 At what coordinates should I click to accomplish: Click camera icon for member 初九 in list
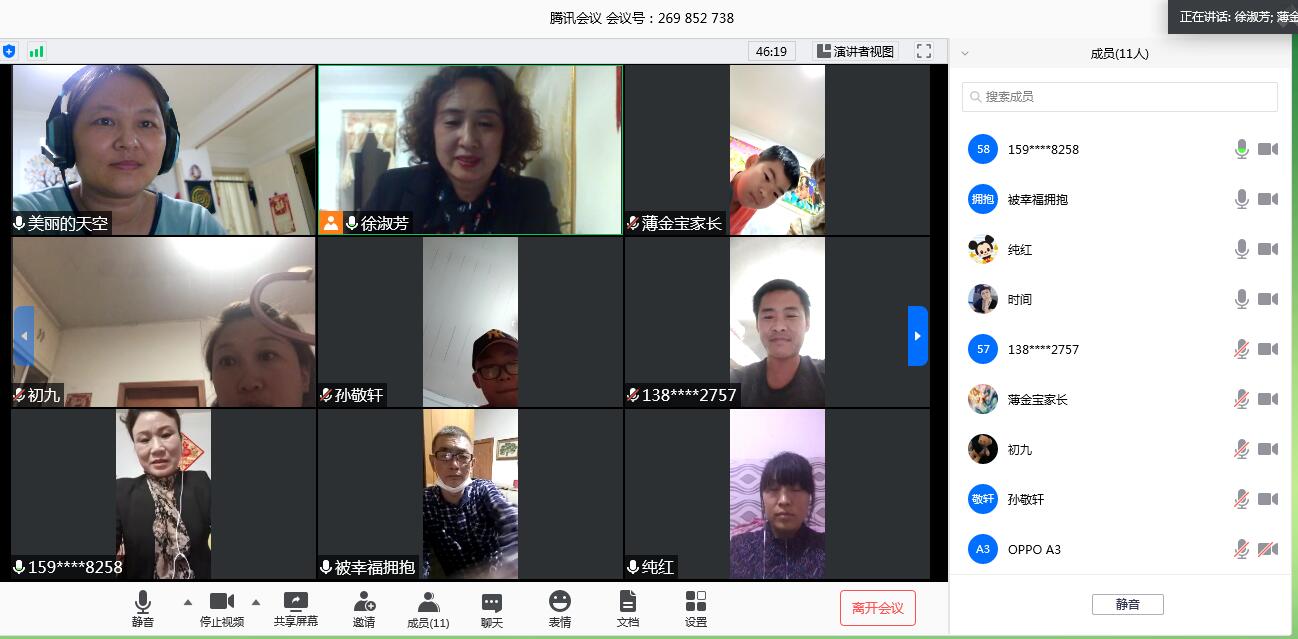pos(1268,449)
